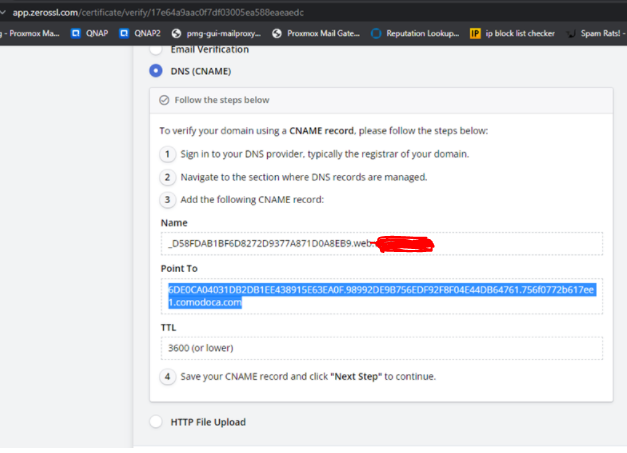Screen dimensions: 627x453
Task: Click the checkmark icon beside Follow the steps below
Action: (165, 100)
